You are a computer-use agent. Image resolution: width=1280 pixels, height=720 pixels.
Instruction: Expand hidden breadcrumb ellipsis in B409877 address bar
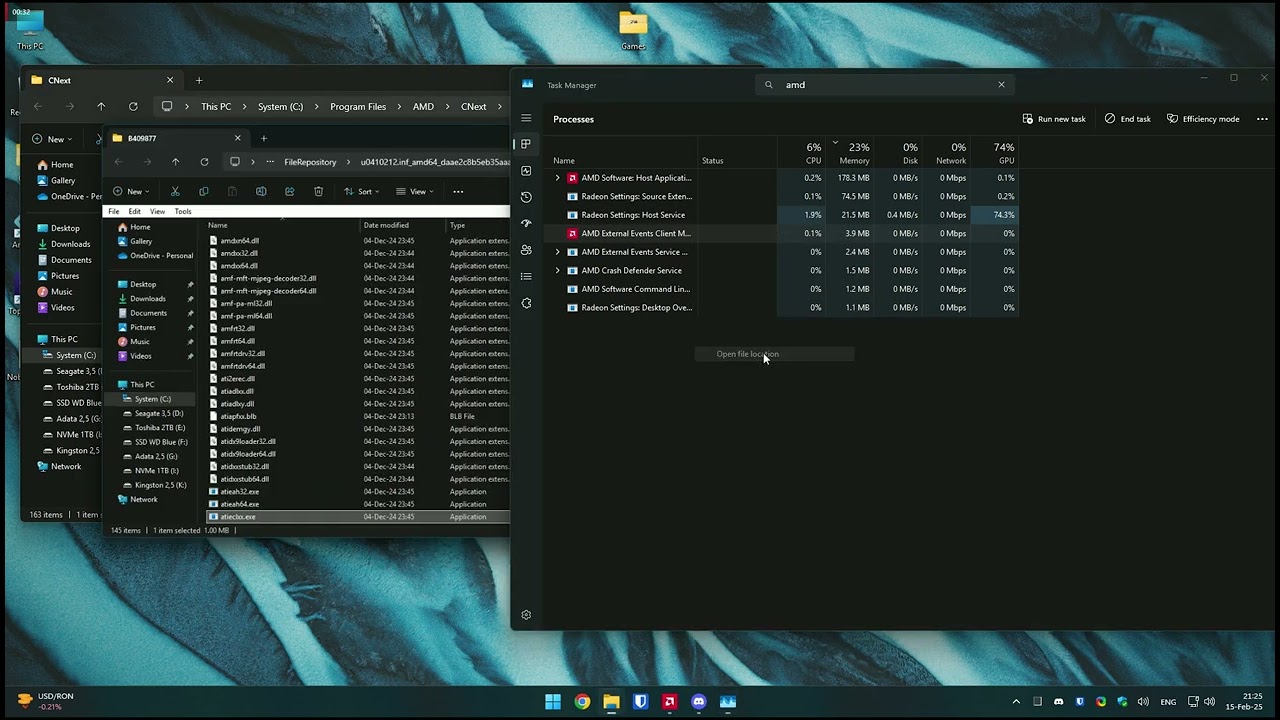tap(269, 162)
